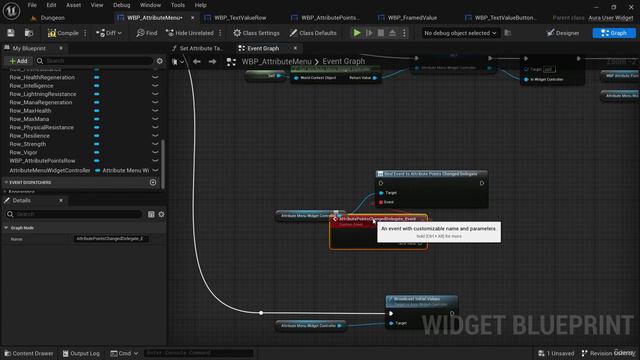
Task: Click the Eject button
Action: click(392, 33)
